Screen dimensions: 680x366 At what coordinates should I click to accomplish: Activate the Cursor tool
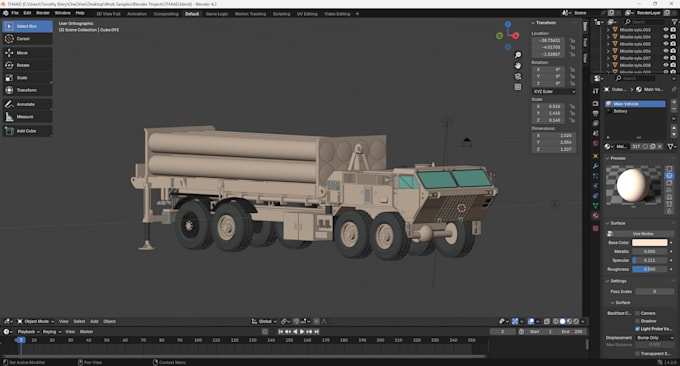[x=27, y=39]
